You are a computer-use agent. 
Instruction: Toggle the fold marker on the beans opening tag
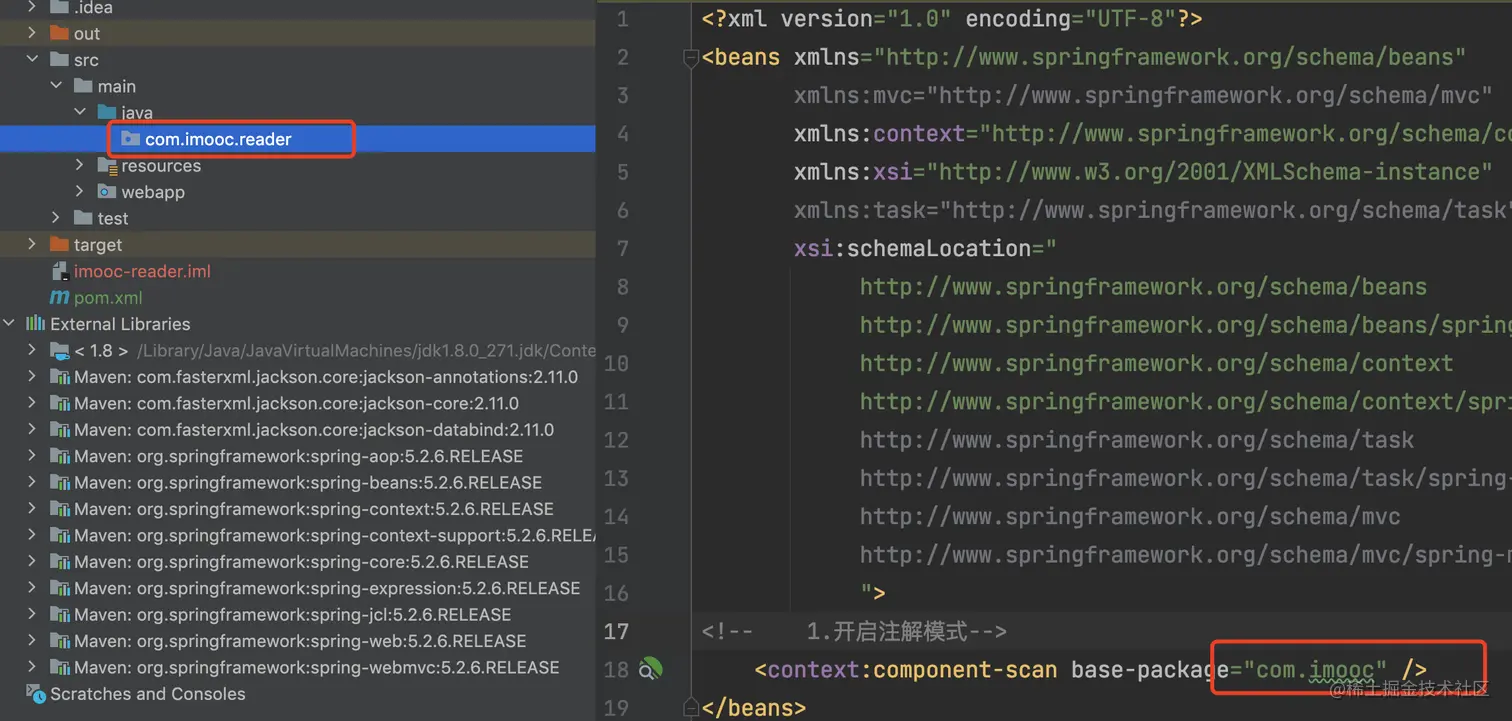(690, 58)
